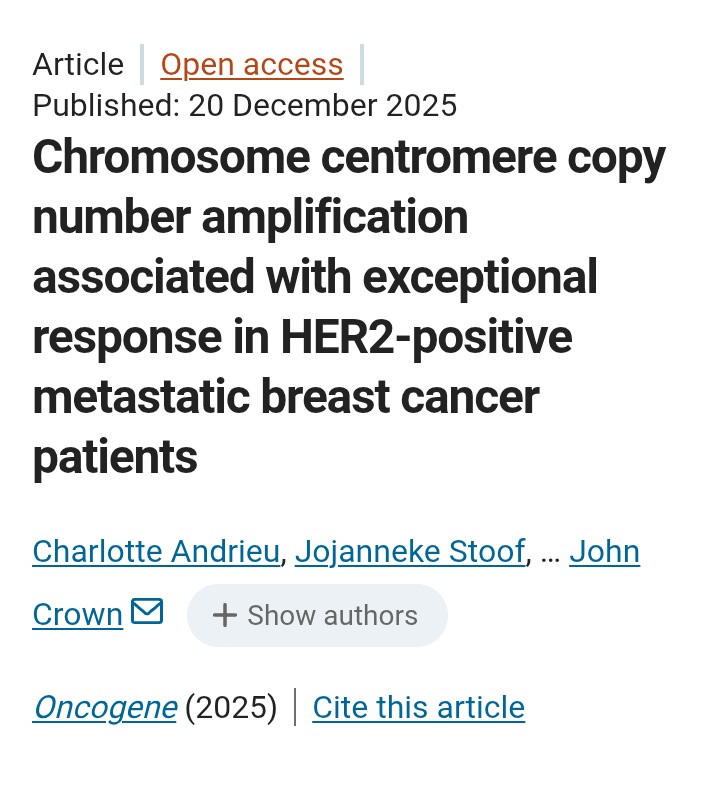Click the Article type label
Screen dimensions: 720x798
pos(78,65)
